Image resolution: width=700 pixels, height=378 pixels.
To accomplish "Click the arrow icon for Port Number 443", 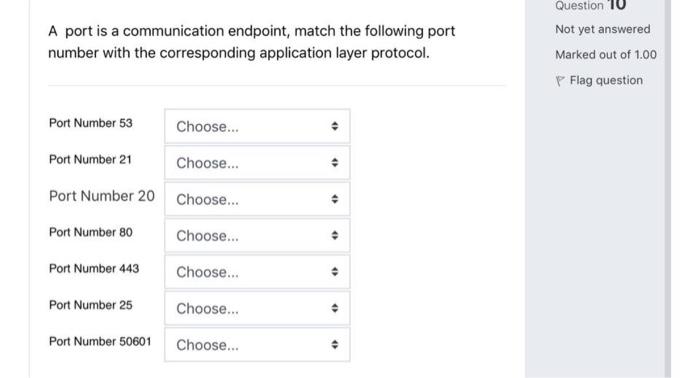I will click(334, 272).
